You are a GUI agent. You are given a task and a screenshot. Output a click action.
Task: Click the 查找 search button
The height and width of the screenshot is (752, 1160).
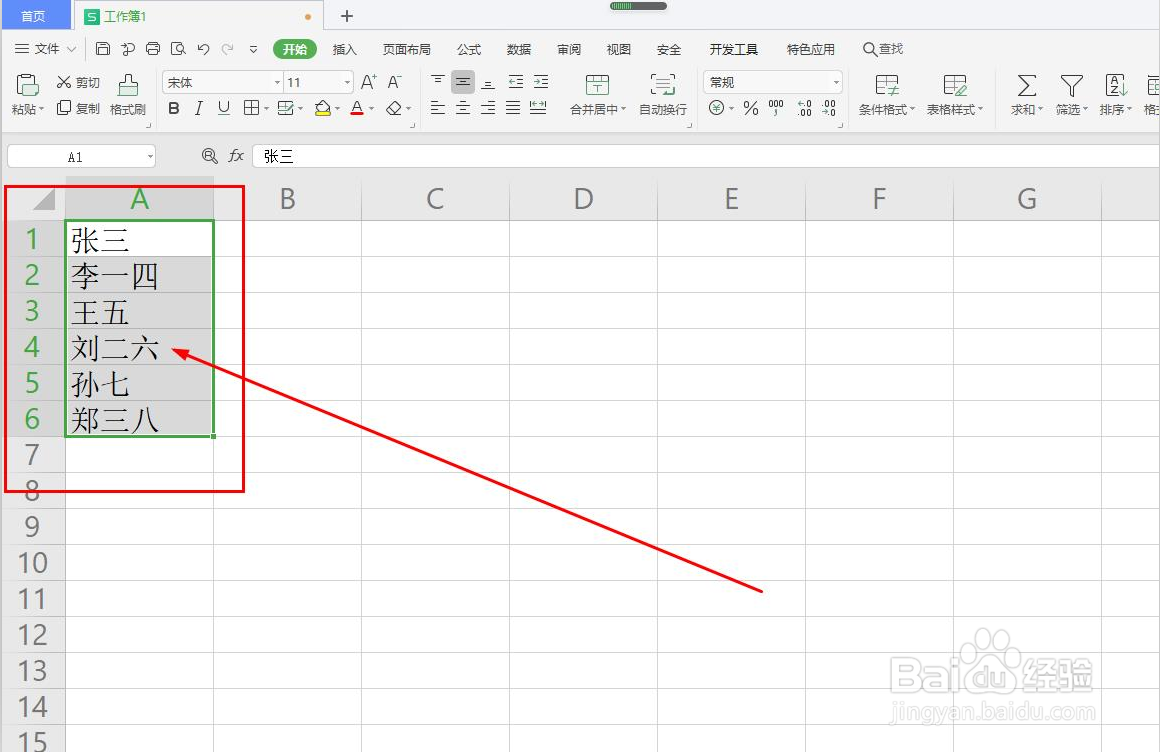pyautogui.click(x=883, y=49)
